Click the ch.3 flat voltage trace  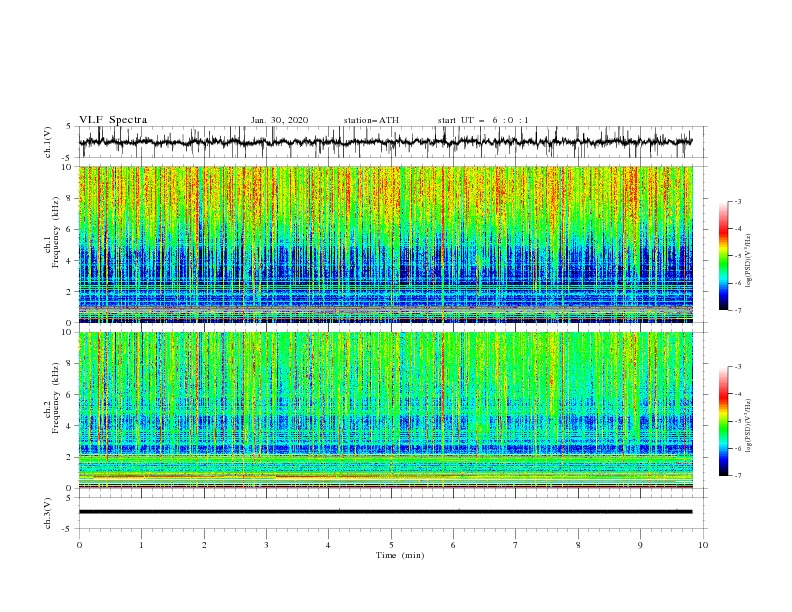385,512
